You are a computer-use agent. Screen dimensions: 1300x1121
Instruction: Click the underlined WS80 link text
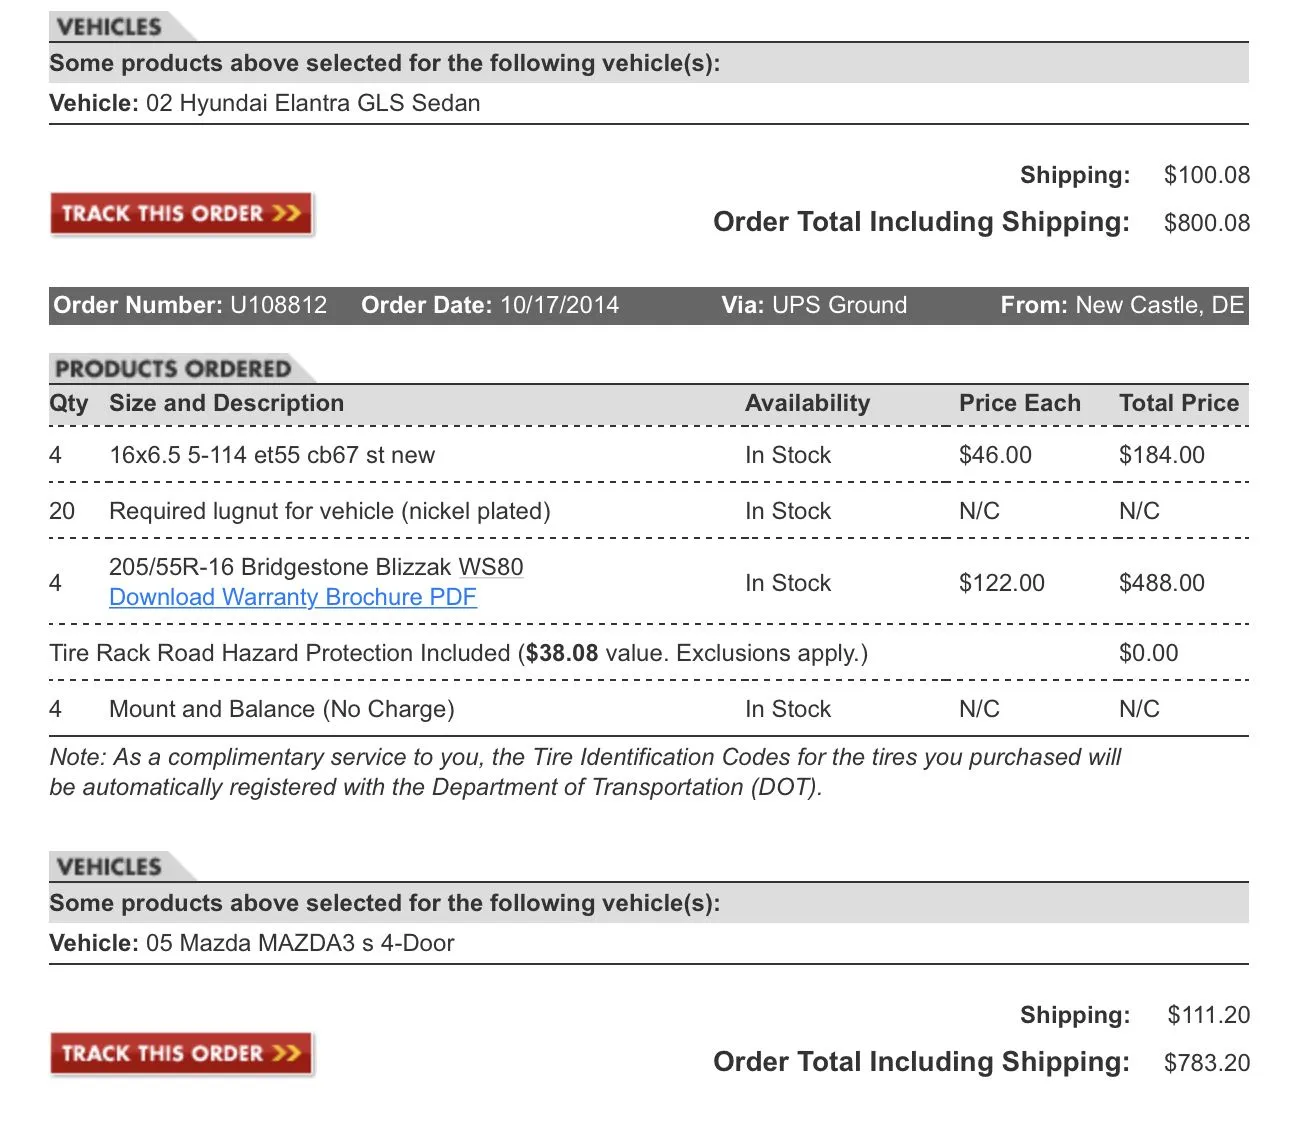pos(491,567)
